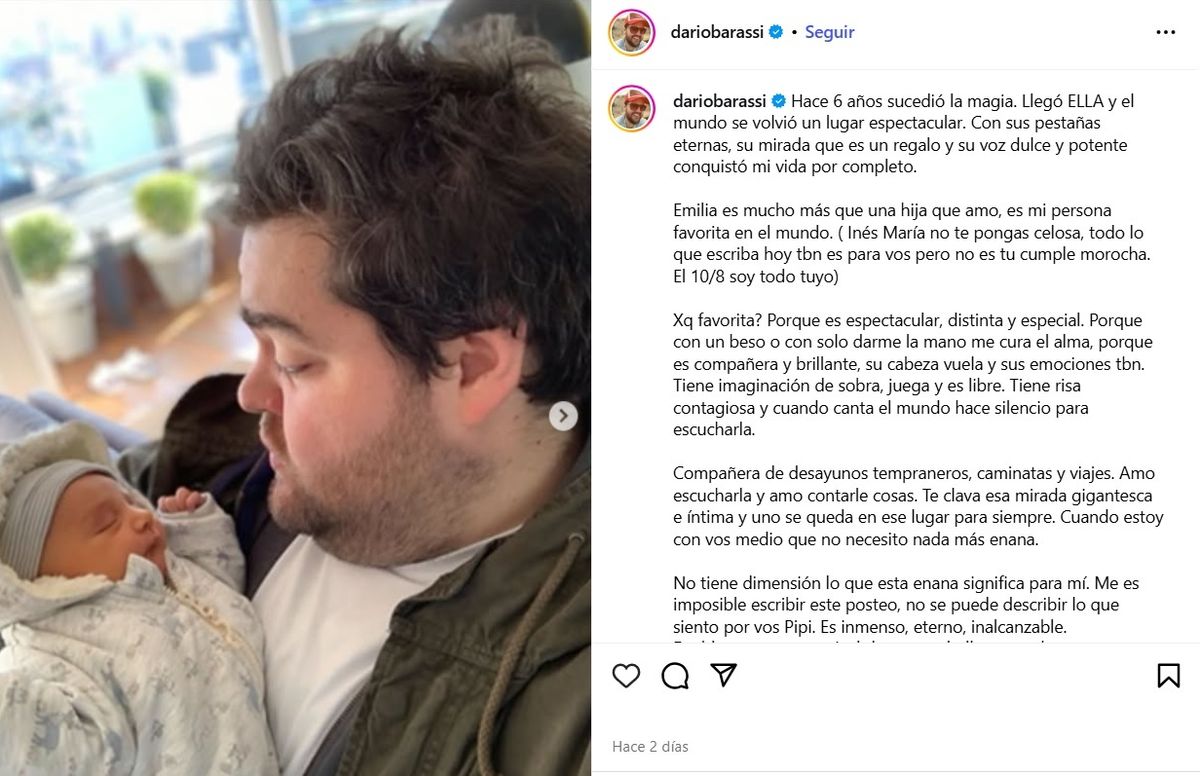Advance to the next photo with the carousel arrow

pyautogui.click(x=563, y=416)
